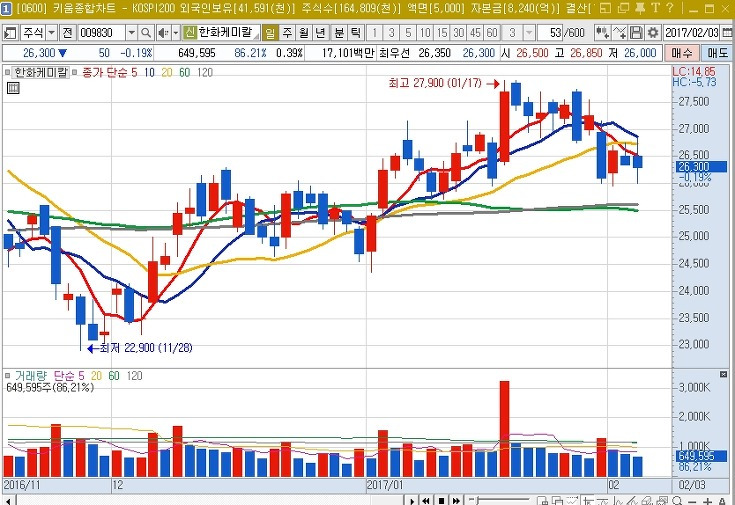
Task: Click the speaker sound alert icon
Action: click(x=163, y=33)
